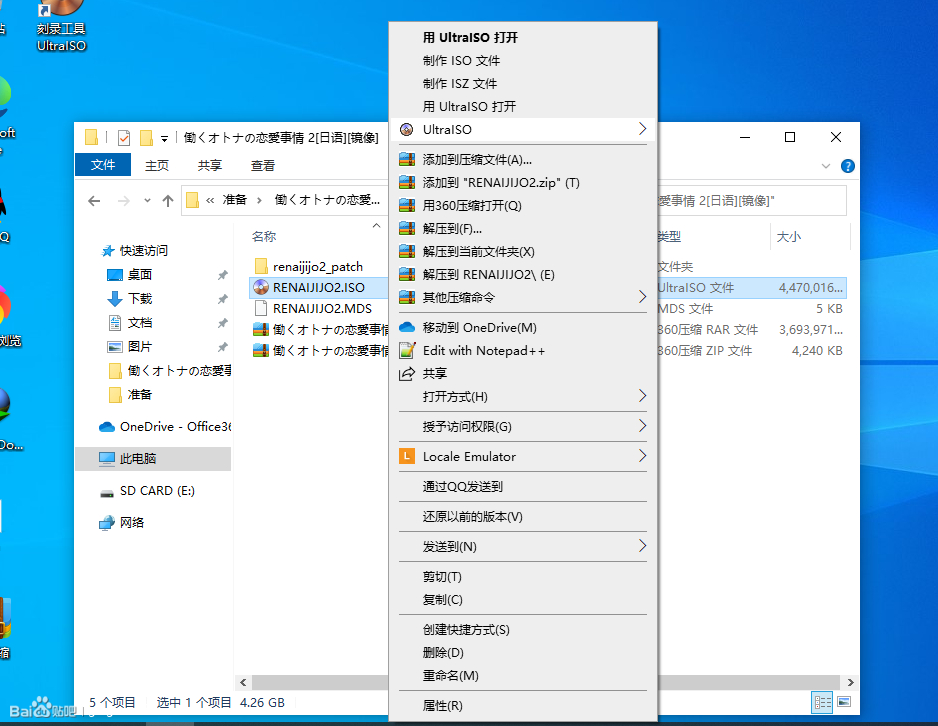Viewport: 938px width, 726px height.
Task: Click properties checkmark icon in title bar
Action: (x=124, y=138)
